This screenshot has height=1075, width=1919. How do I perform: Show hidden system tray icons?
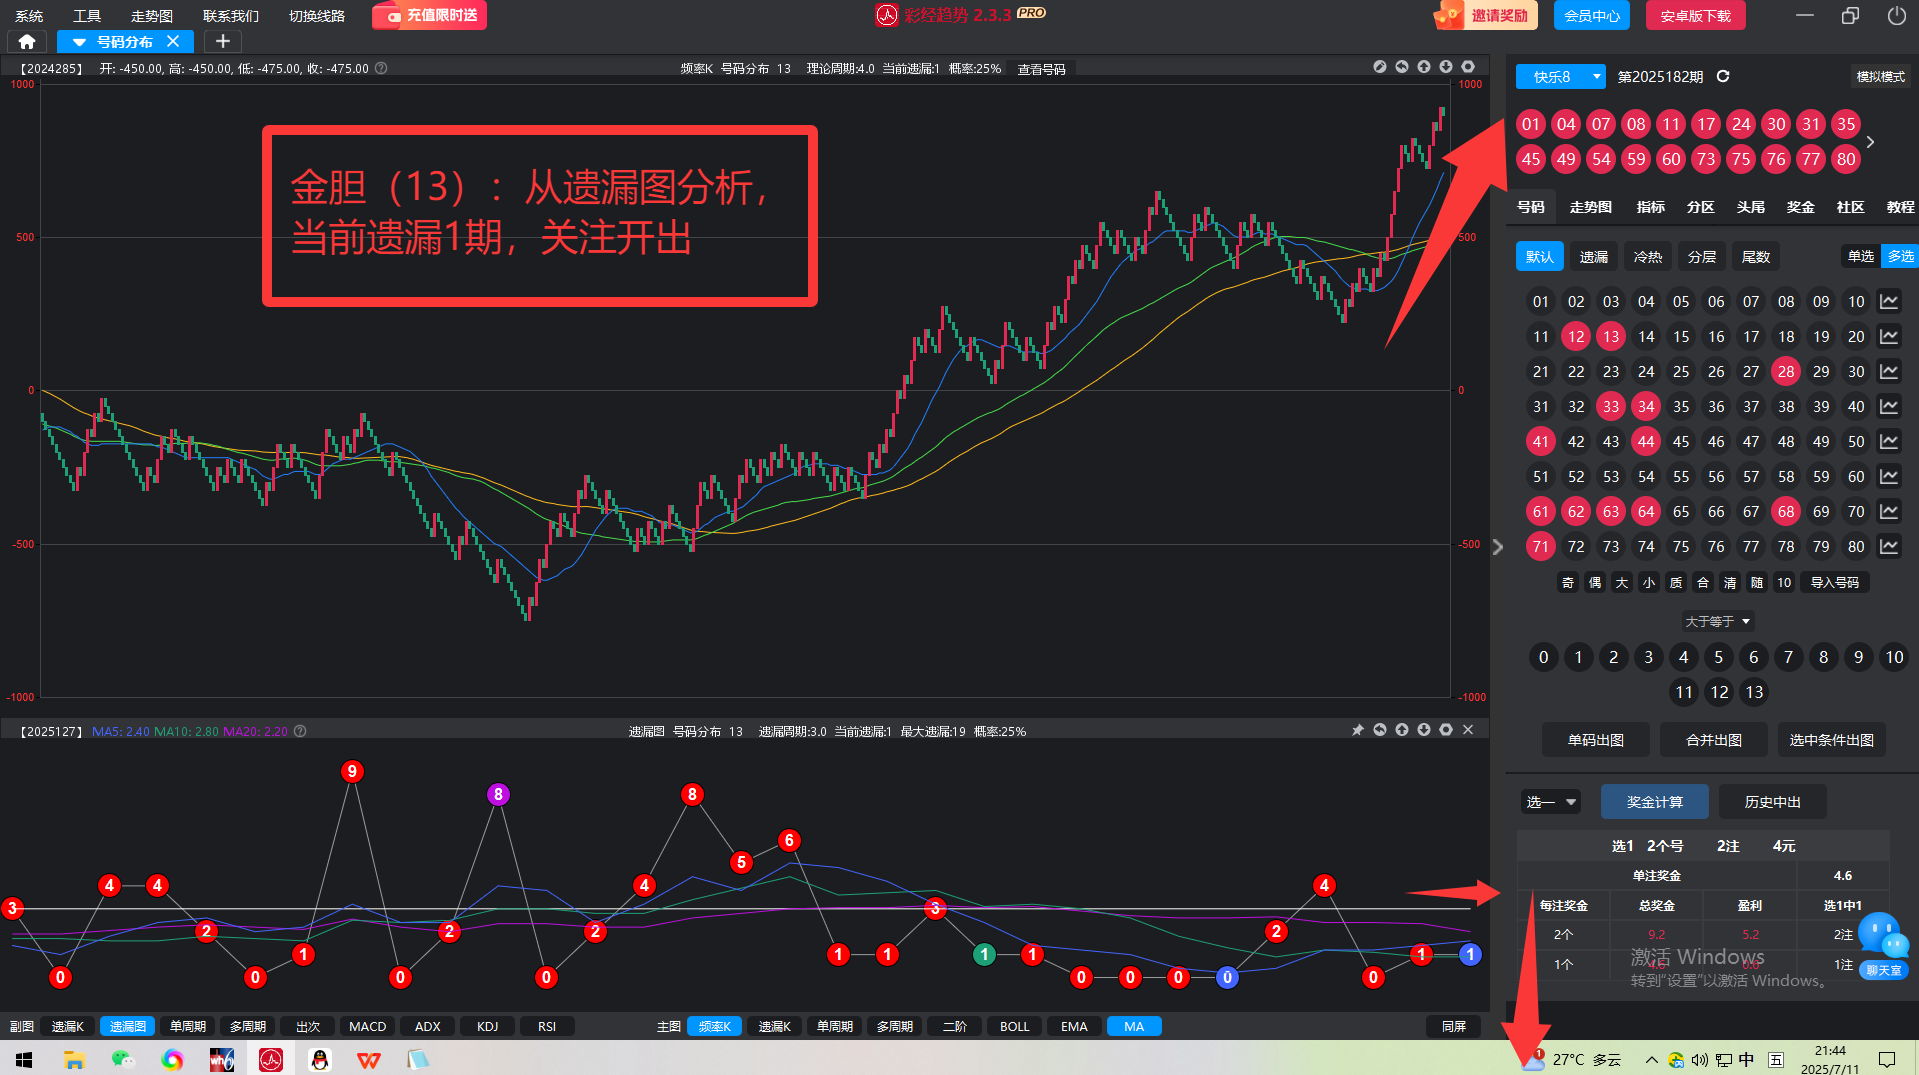[x=1651, y=1060]
